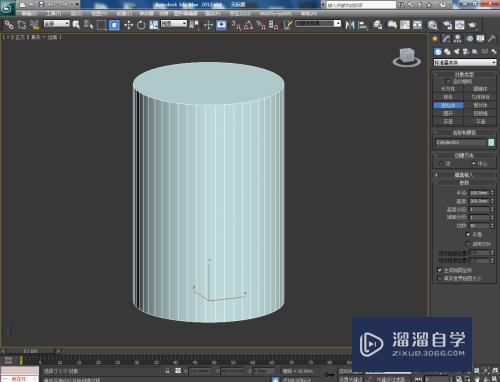Click the Align tool icon
The width and height of the screenshot is (500, 382).
coord(363,25)
